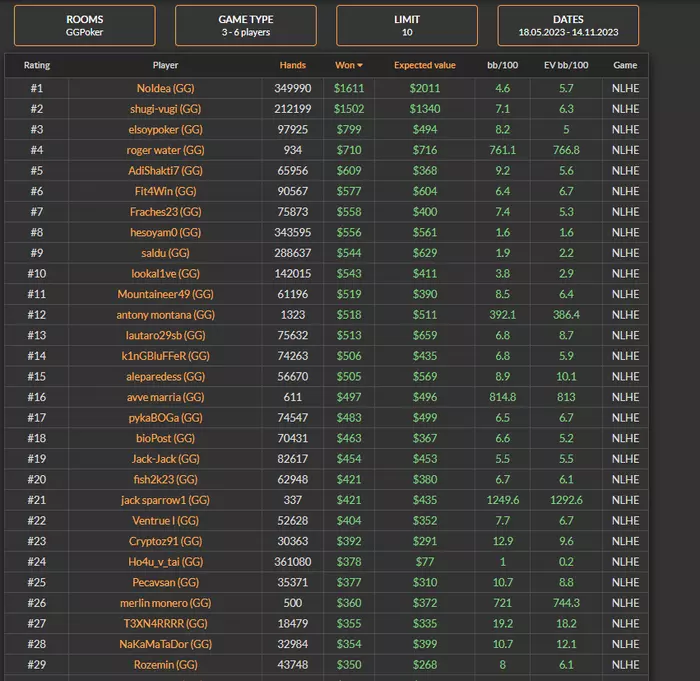The width and height of the screenshot is (700, 681).
Task: Open player Pecavsan (GG) profile
Action: pos(165,582)
